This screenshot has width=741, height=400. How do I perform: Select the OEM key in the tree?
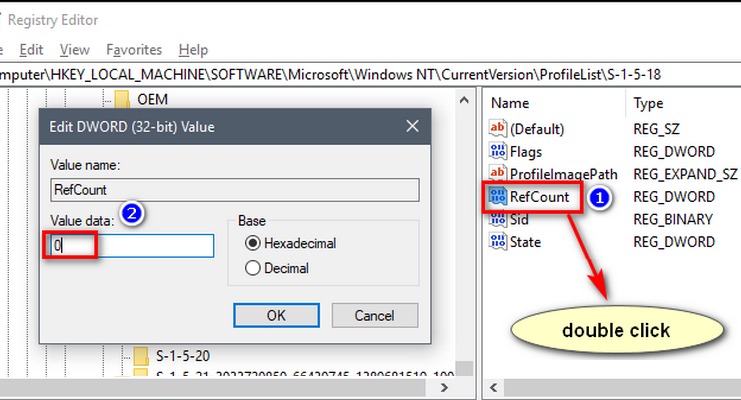(152, 99)
